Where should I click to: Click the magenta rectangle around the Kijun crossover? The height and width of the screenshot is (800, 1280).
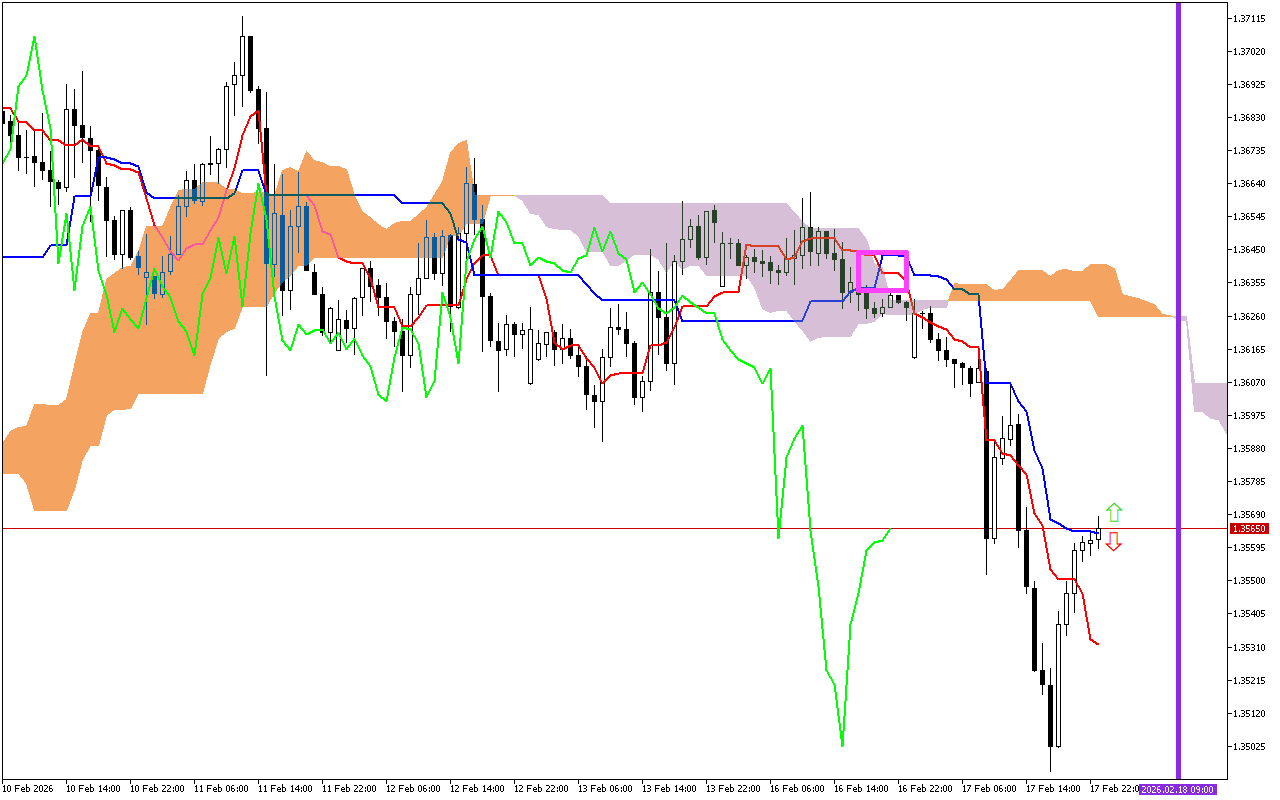click(882, 269)
